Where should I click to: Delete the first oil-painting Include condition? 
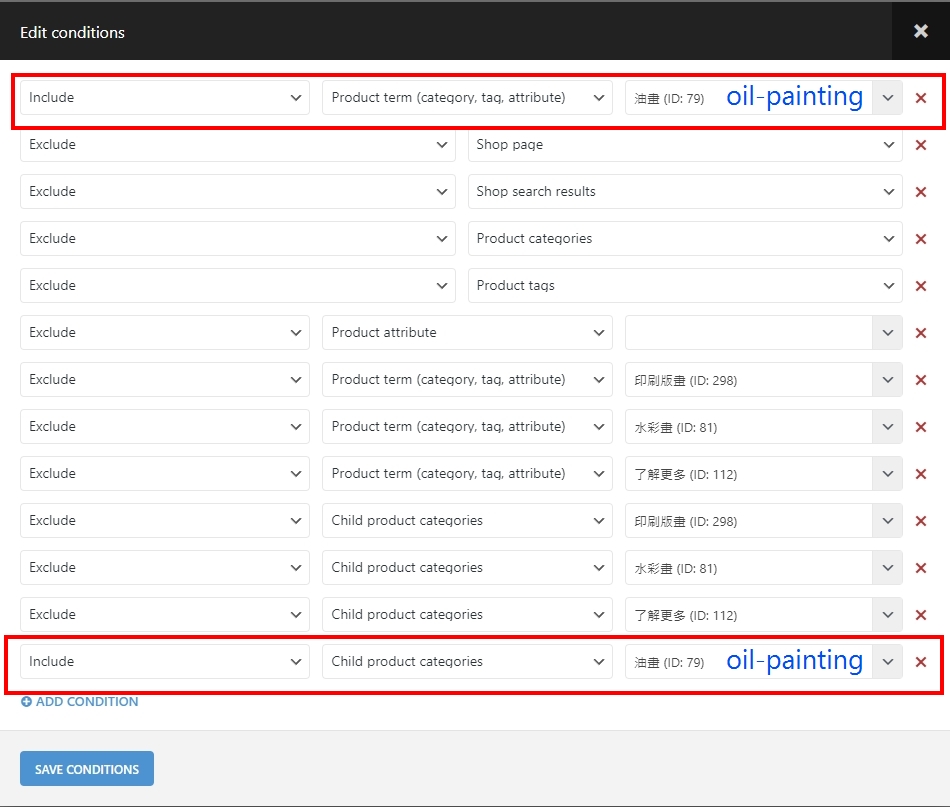[x=920, y=98]
